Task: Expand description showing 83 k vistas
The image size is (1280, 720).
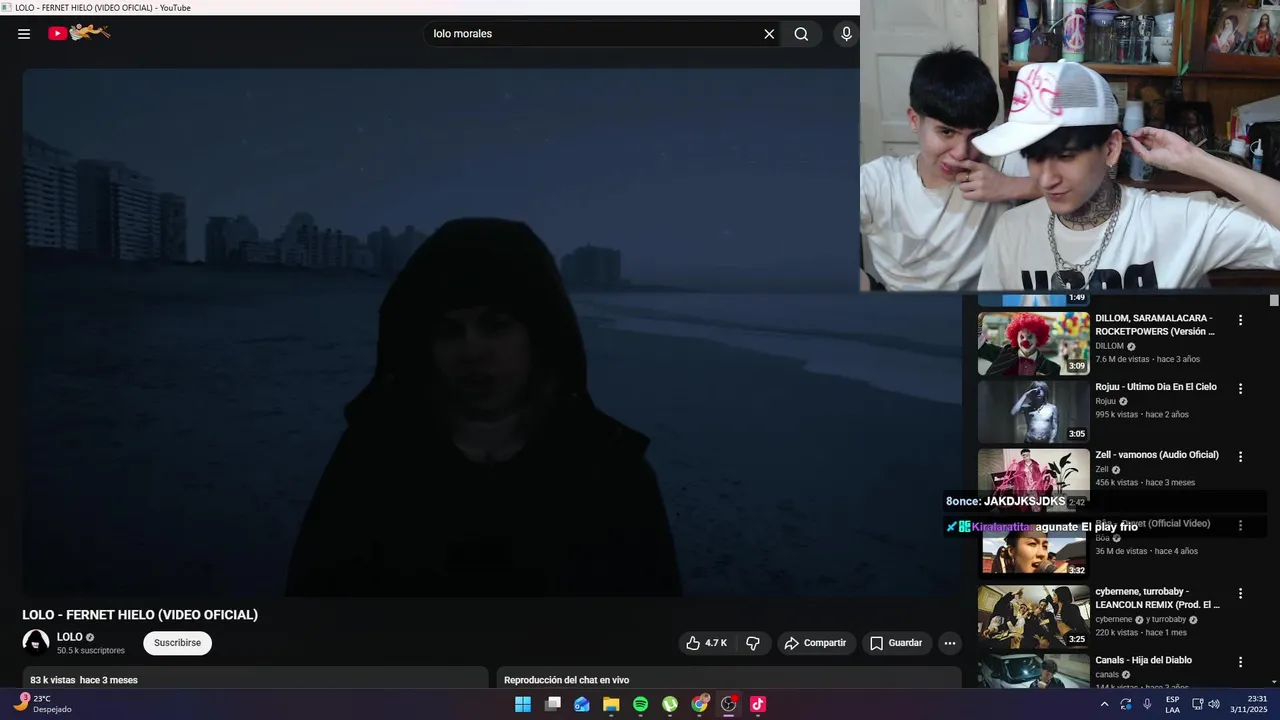Action: [255, 679]
